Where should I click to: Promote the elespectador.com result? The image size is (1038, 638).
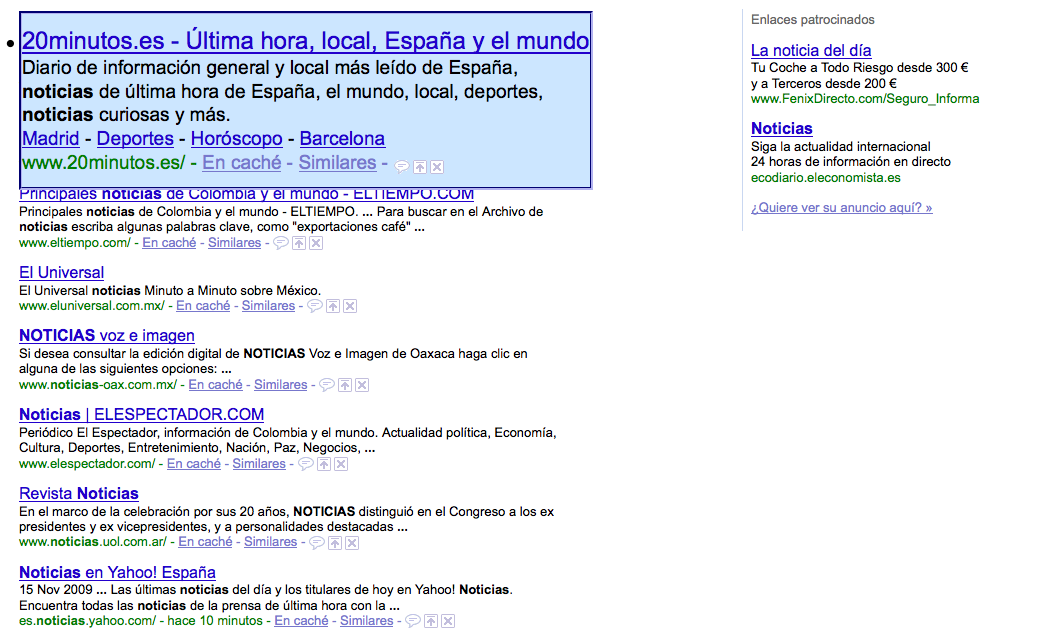324,464
